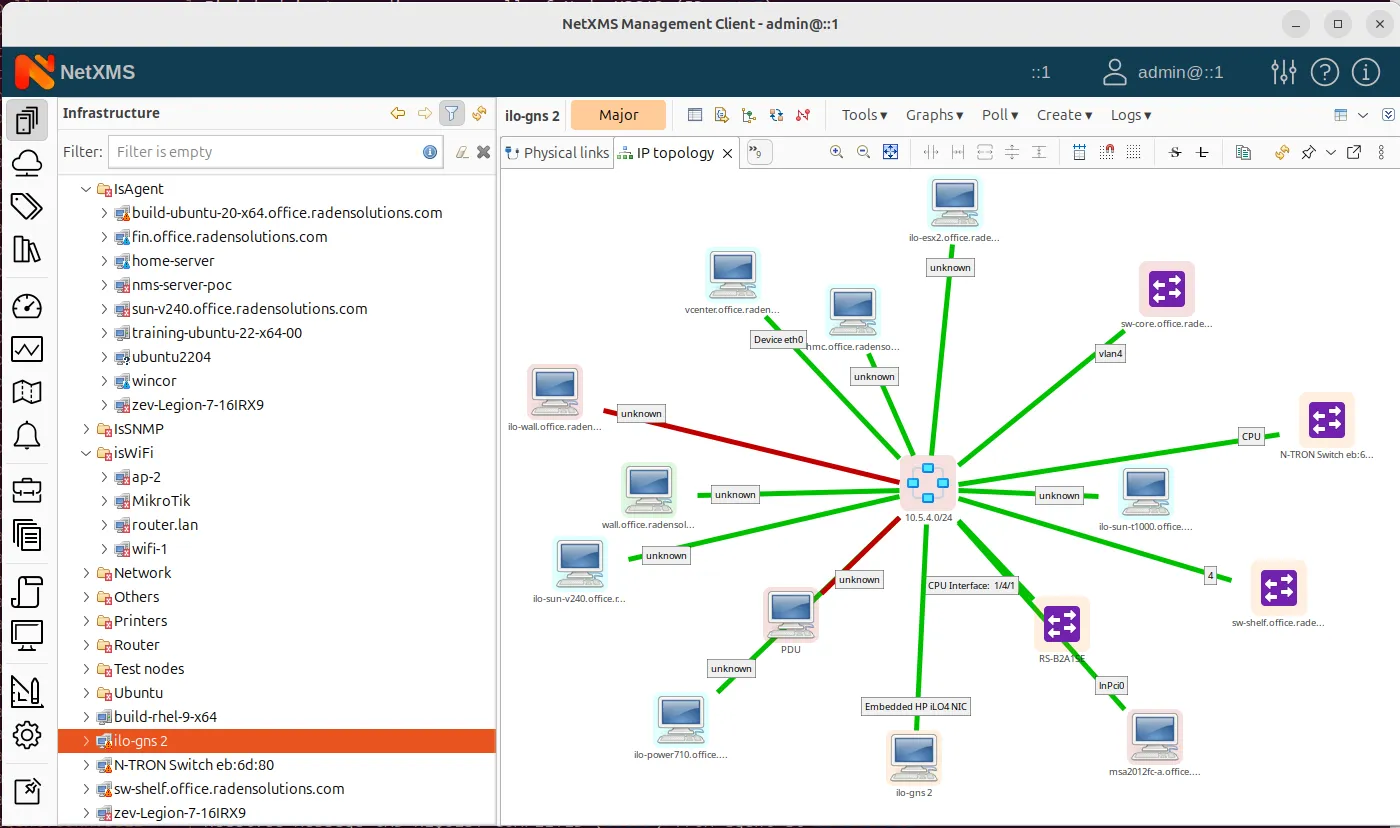Select the Zoom In icon on the map toolbar
The width and height of the screenshot is (1400, 828).
[x=836, y=152]
